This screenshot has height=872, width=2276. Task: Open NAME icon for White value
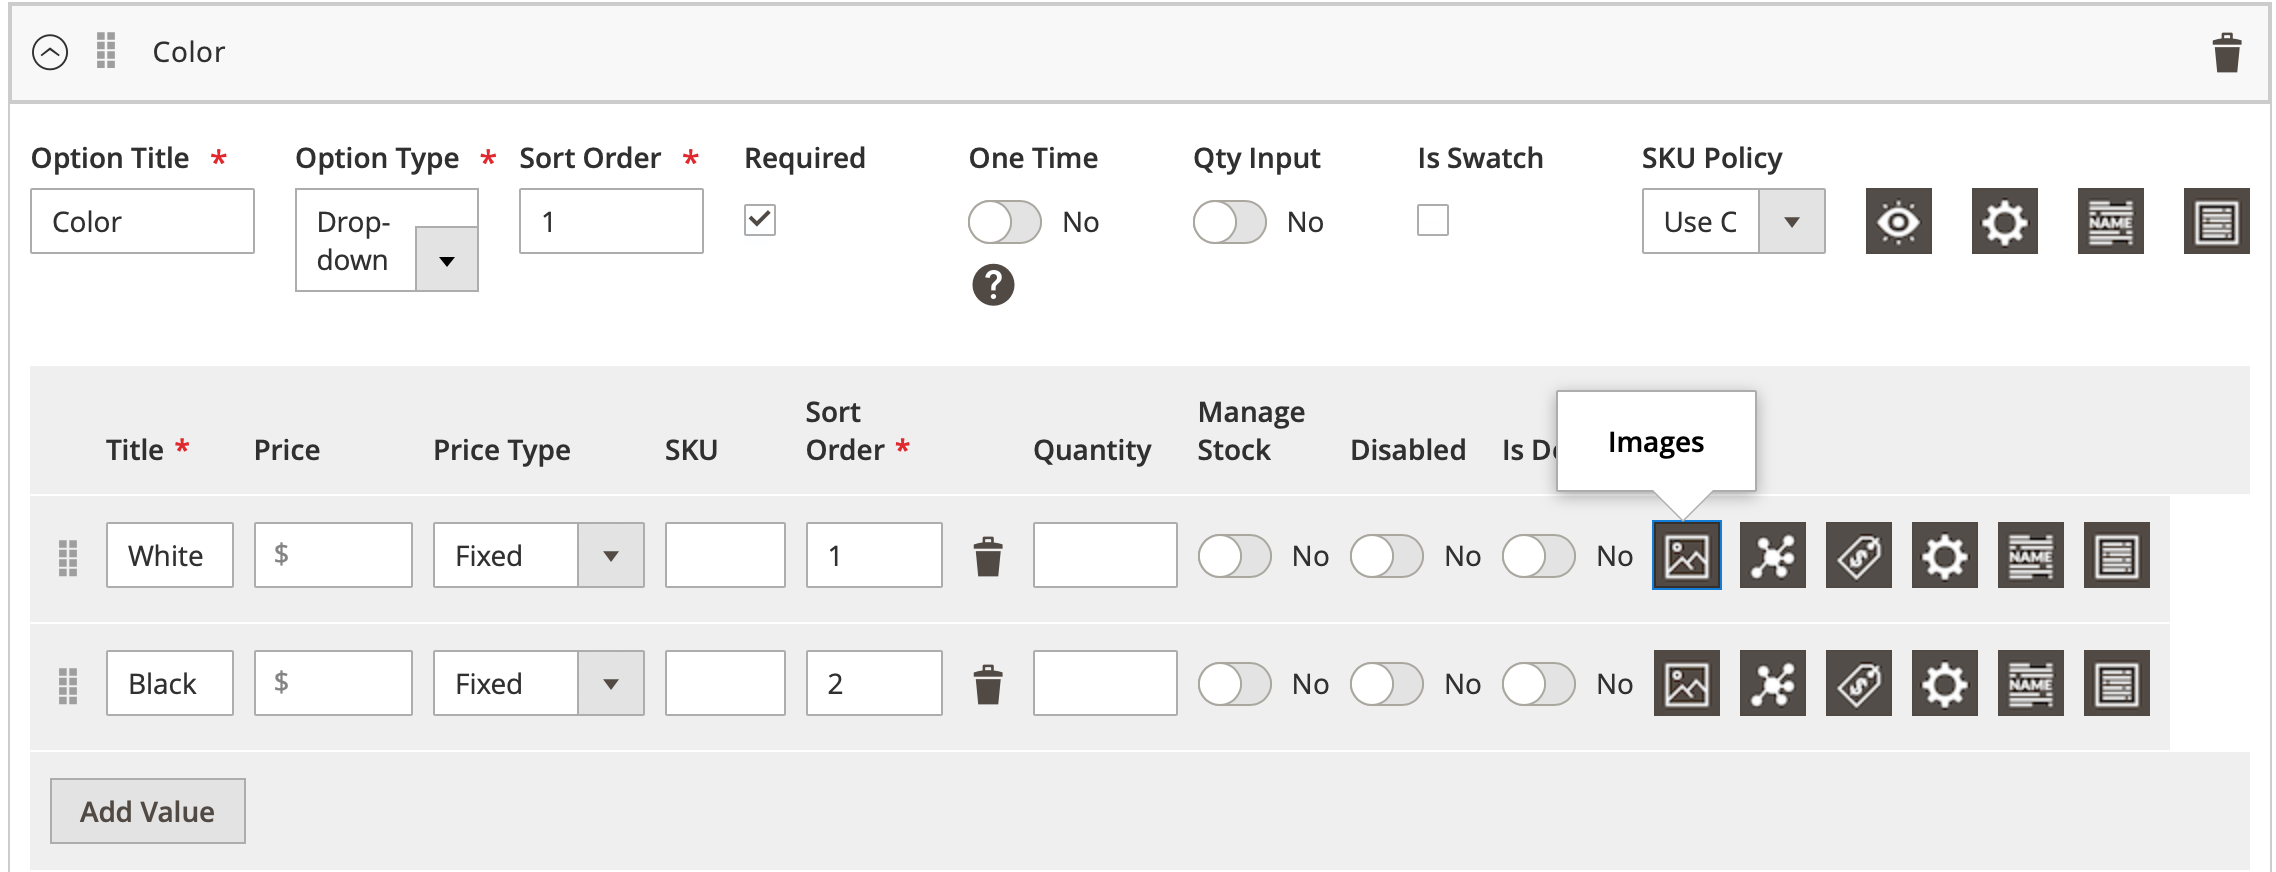(2031, 555)
